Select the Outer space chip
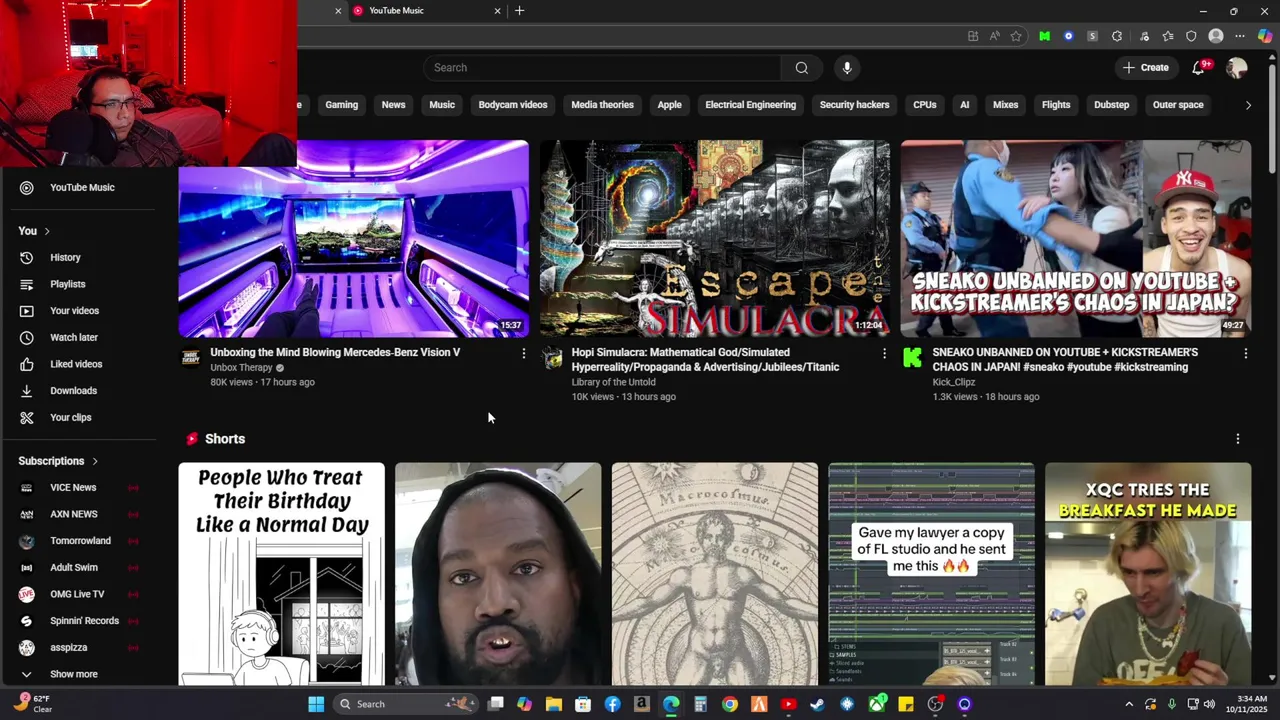This screenshot has height=720, width=1280. tap(1178, 105)
